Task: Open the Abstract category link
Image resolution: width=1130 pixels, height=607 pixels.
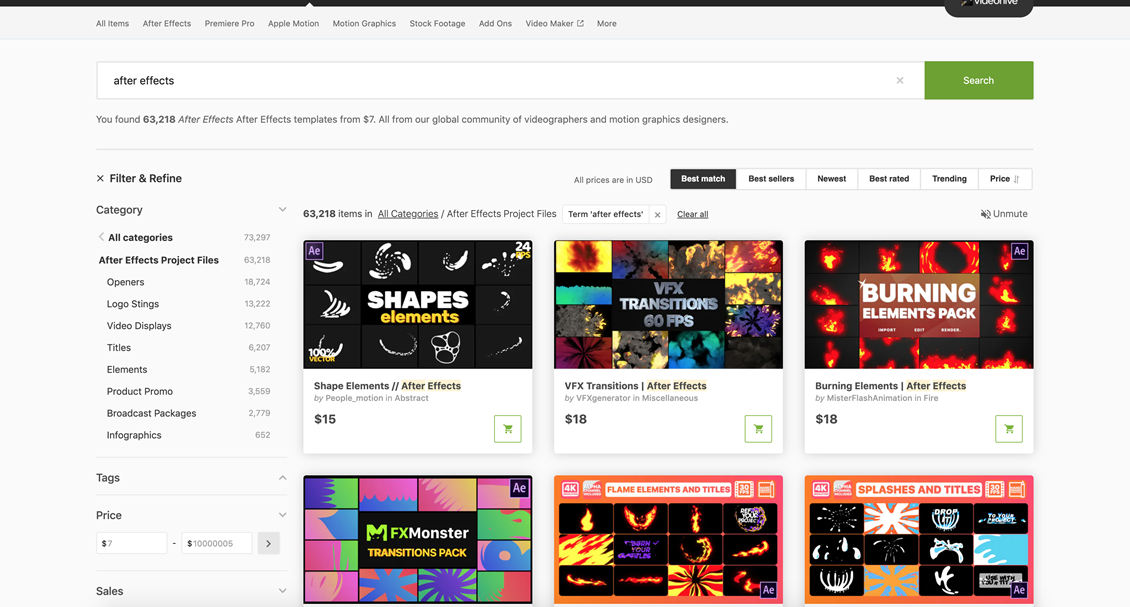Action: point(411,398)
